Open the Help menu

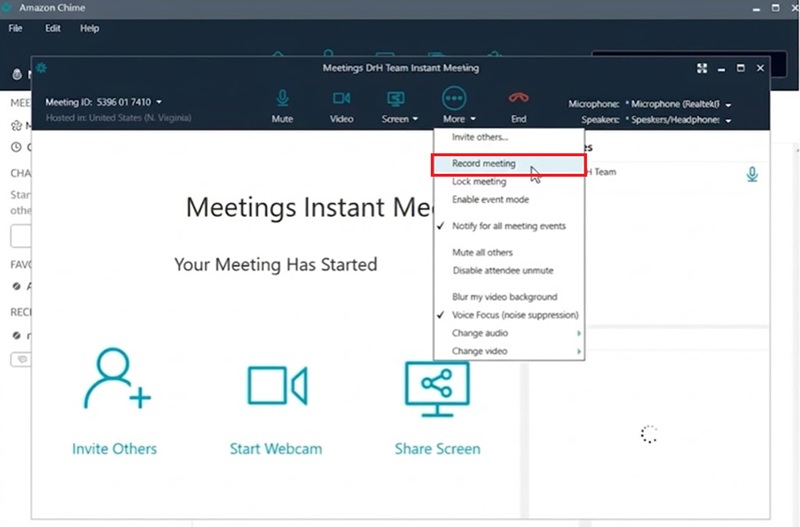89,28
